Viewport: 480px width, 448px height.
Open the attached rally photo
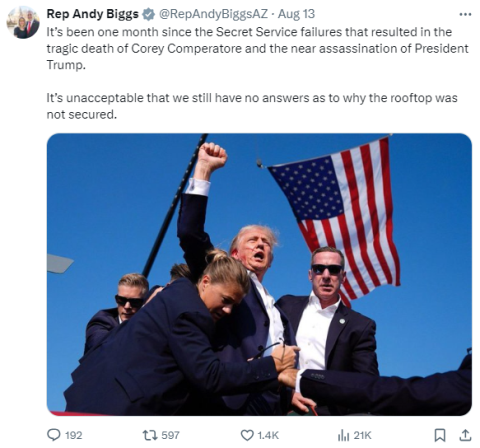click(x=259, y=274)
